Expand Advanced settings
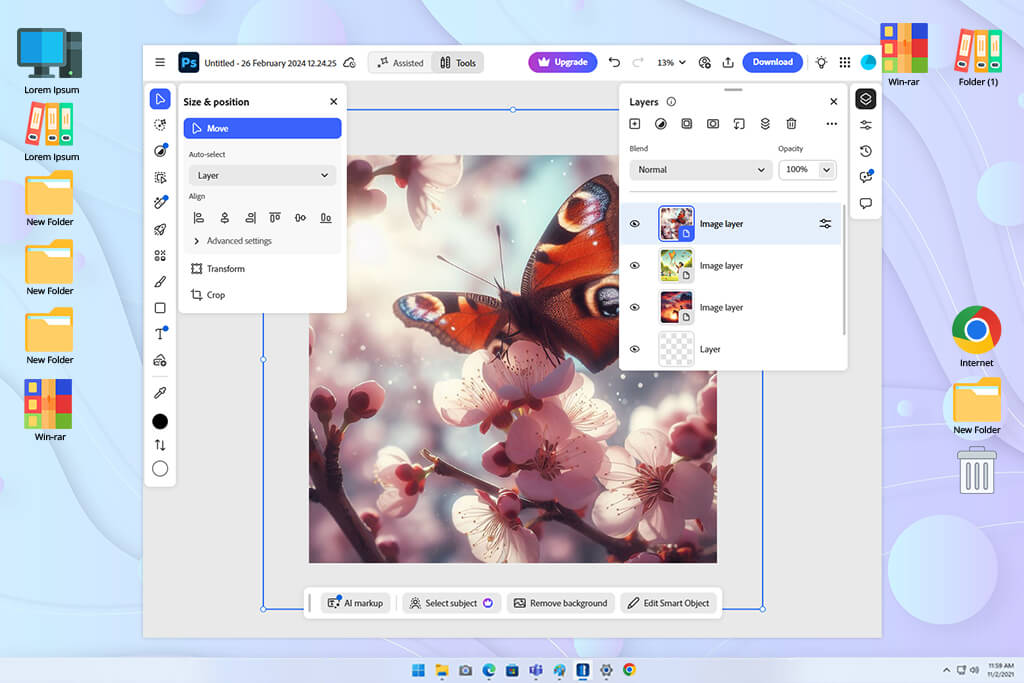The image size is (1024, 683). tap(233, 241)
